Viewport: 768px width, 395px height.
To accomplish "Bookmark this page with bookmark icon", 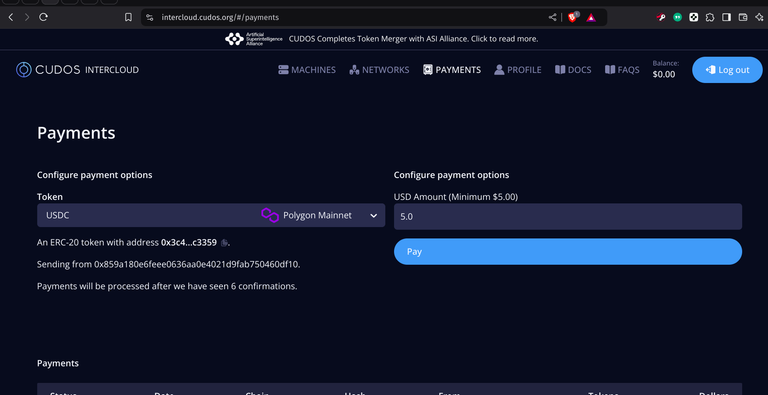I will pyautogui.click(x=128, y=17).
